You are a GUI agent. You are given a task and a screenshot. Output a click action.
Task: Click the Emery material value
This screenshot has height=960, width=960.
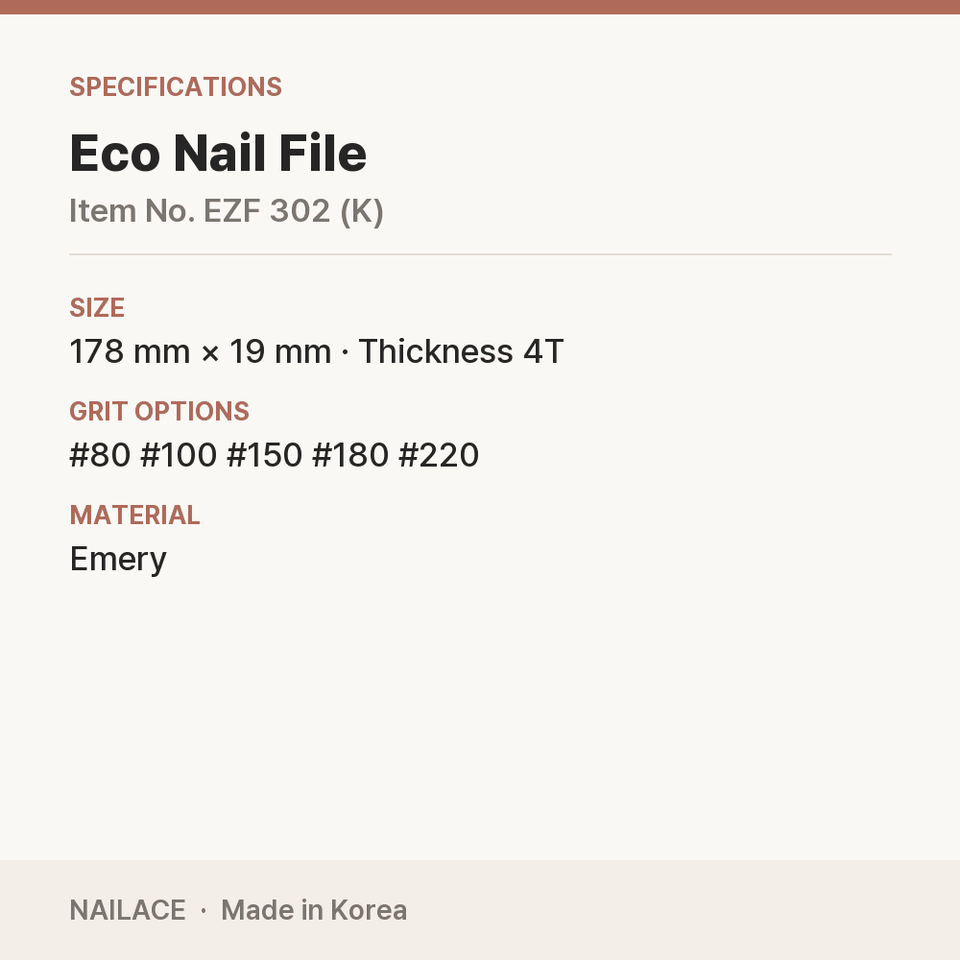tap(118, 560)
